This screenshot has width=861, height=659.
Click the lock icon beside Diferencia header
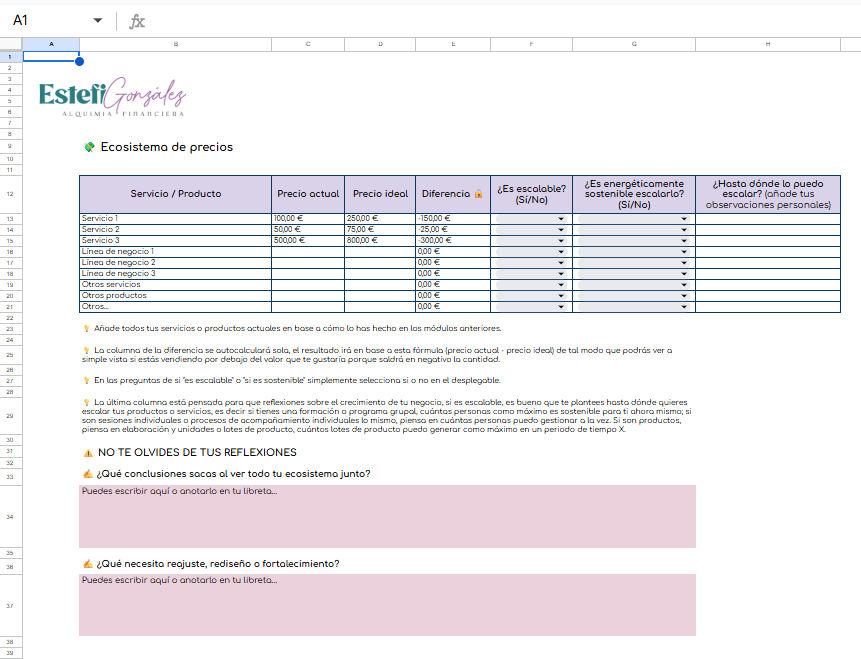pyautogui.click(x=478, y=194)
